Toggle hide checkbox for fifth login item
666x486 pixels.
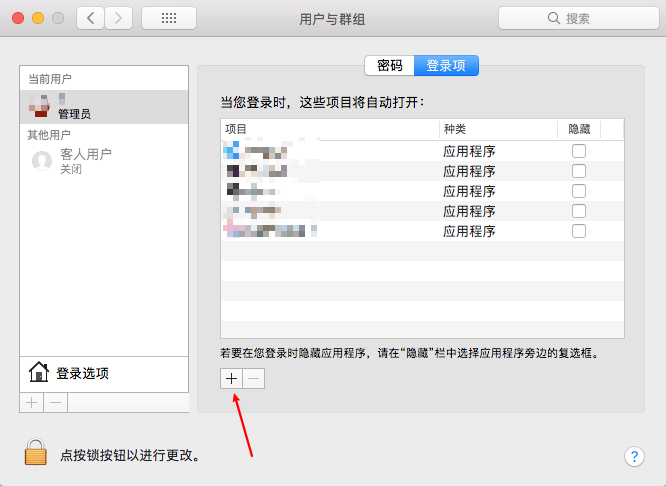pos(578,231)
